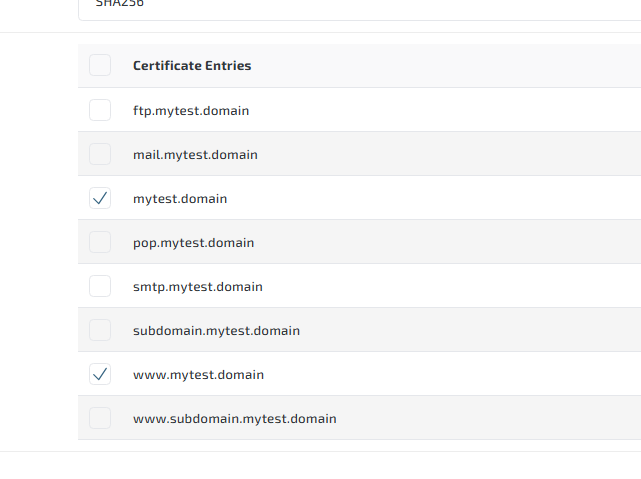Image resolution: width=641 pixels, height=479 pixels.
Task: Uncheck the mytest.domain checkbox
Action: coord(100,198)
